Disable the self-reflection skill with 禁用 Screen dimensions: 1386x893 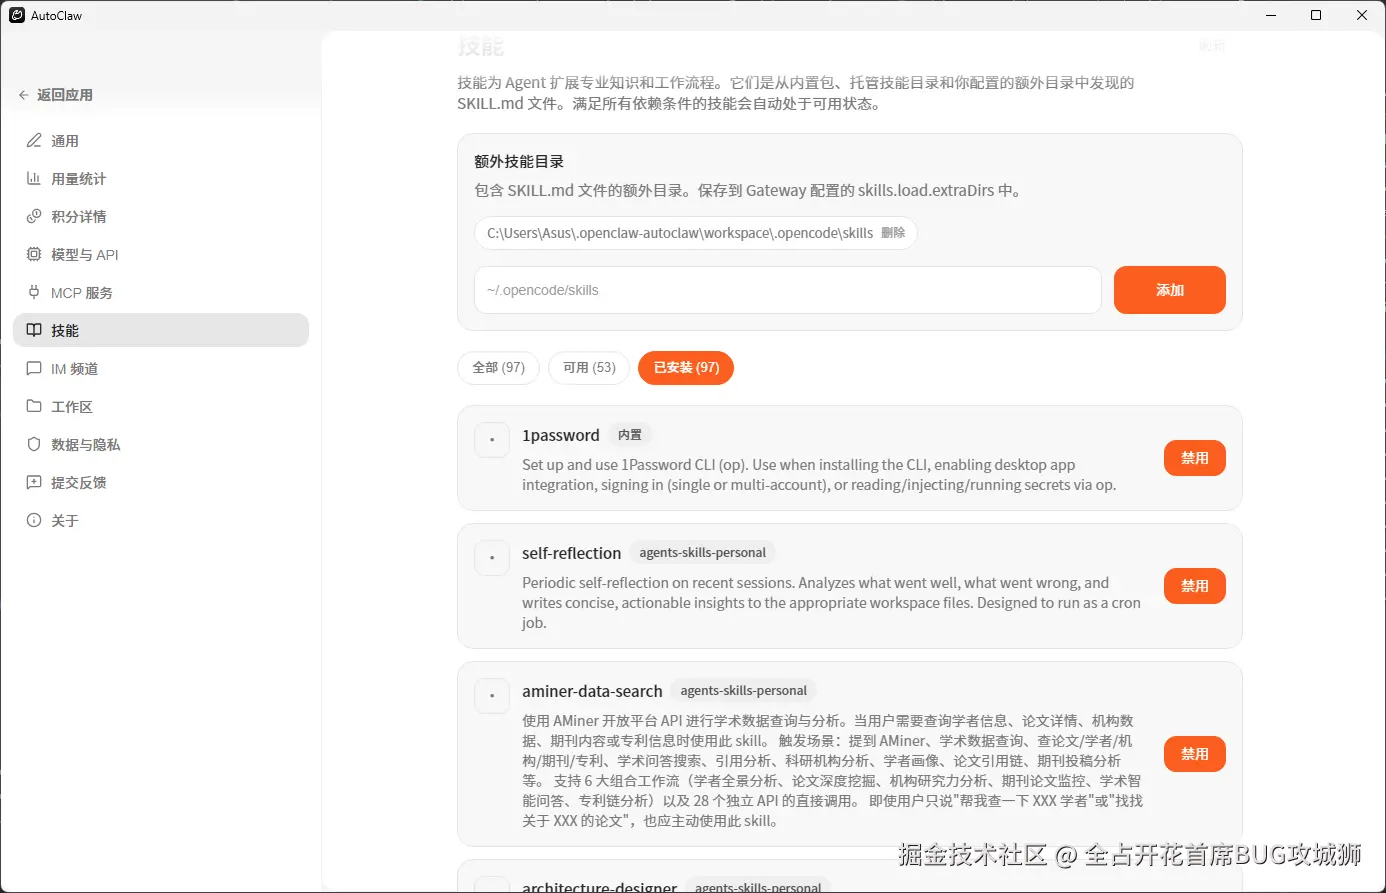[1195, 586]
